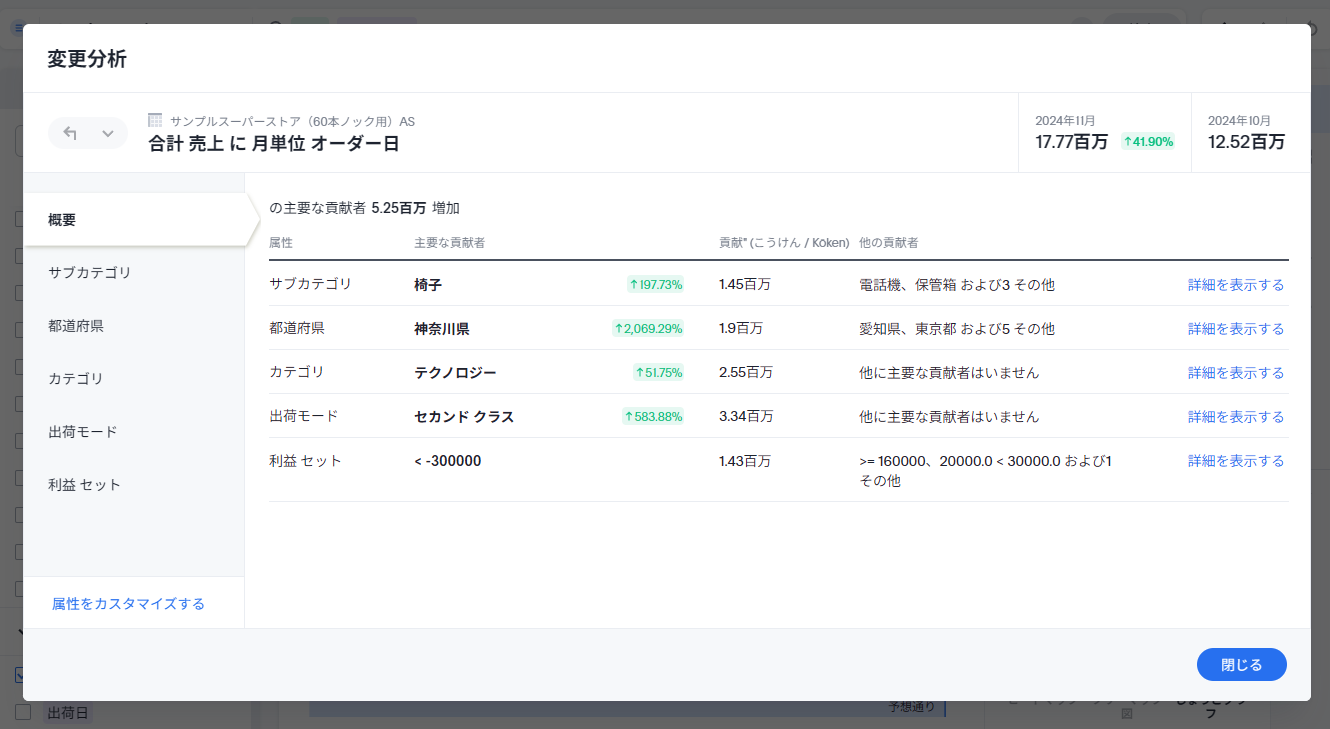Click the 197.73% up-arrow badge for 椅子
The height and width of the screenshot is (729, 1330).
pyautogui.click(x=655, y=285)
